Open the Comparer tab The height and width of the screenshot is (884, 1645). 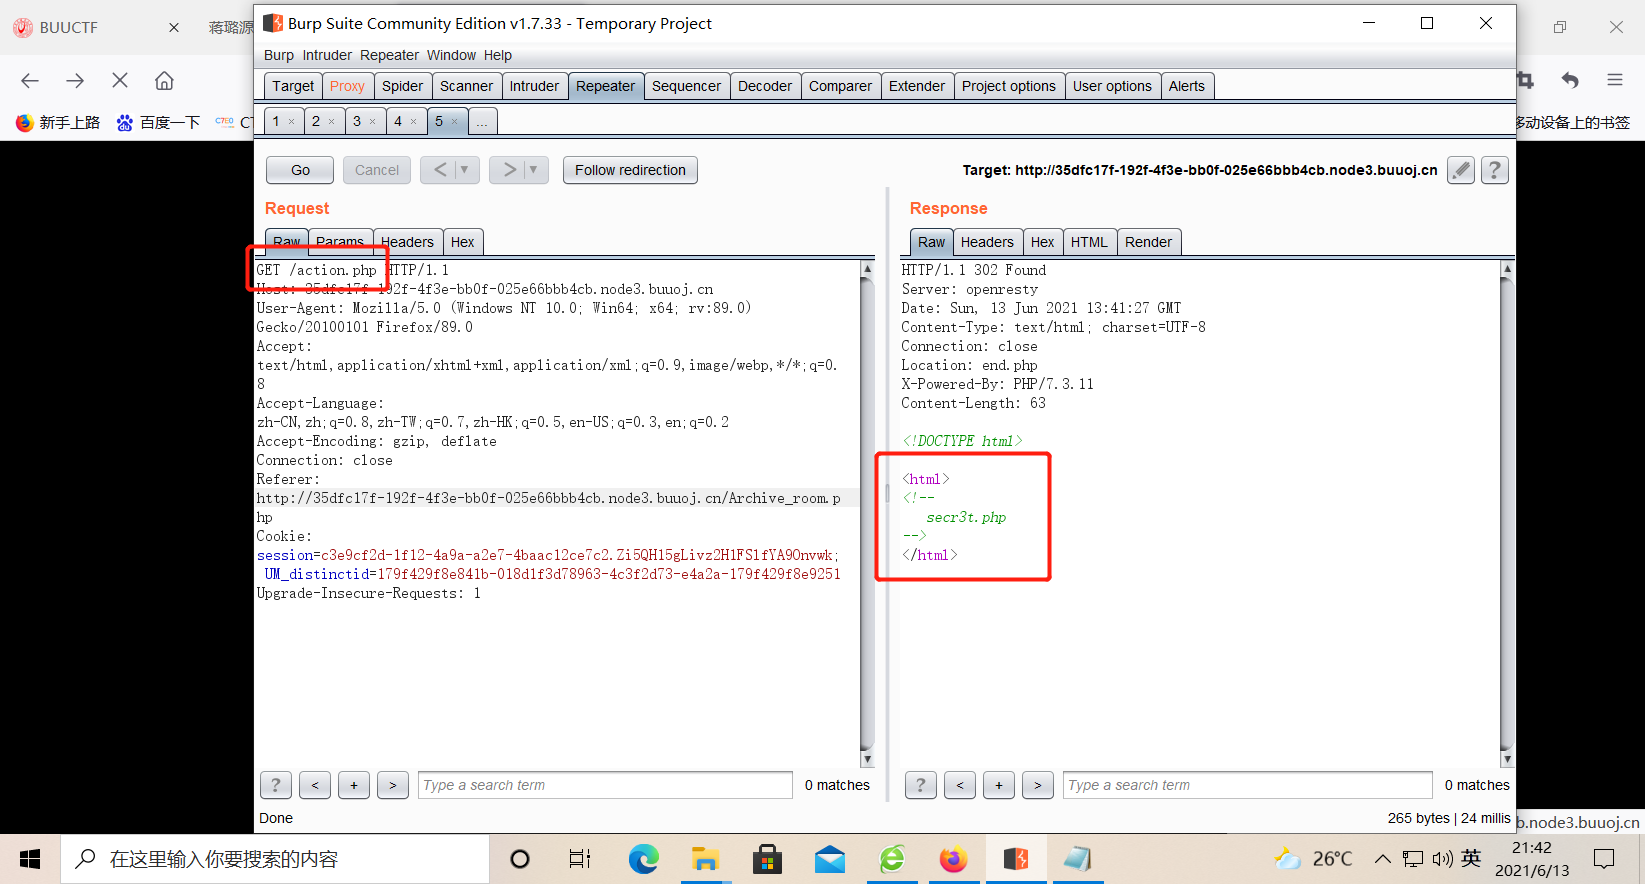coord(840,86)
